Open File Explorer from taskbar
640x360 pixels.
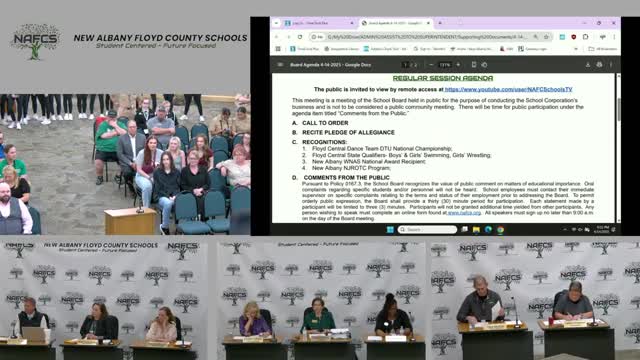pos(476,229)
